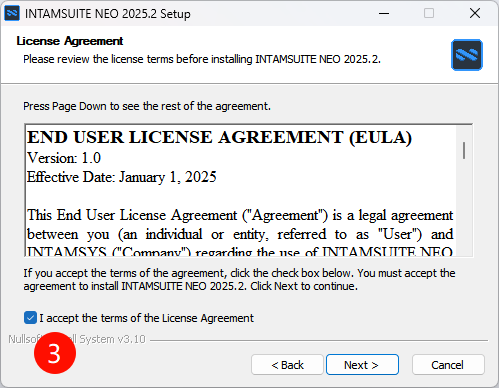The image size is (499, 388).
Task: Click the INTAMSUITE title bar app icon
Action: point(12,13)
